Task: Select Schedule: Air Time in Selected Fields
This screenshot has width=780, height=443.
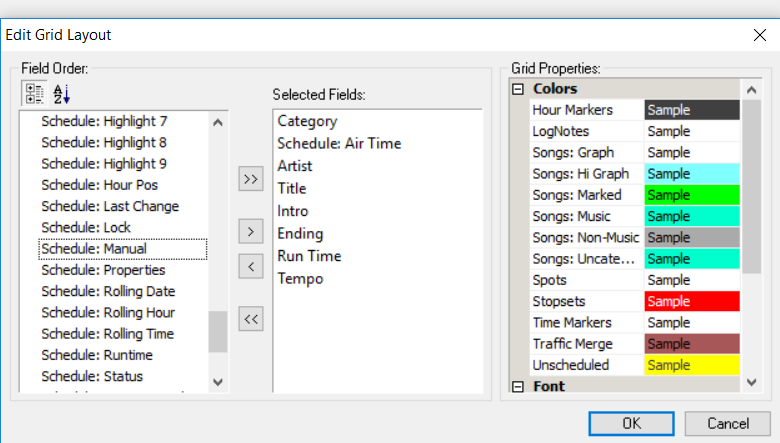Action: point(339,144)
